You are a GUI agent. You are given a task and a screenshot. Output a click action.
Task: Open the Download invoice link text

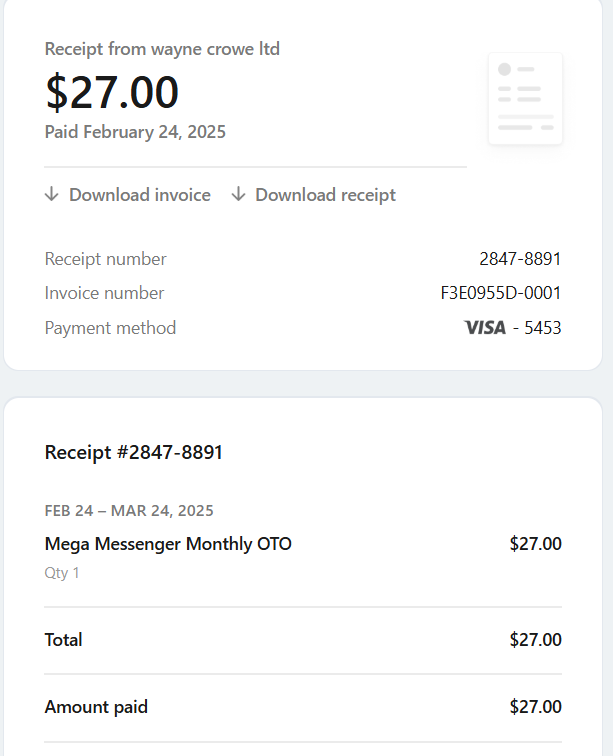click(x=139, y=195)
